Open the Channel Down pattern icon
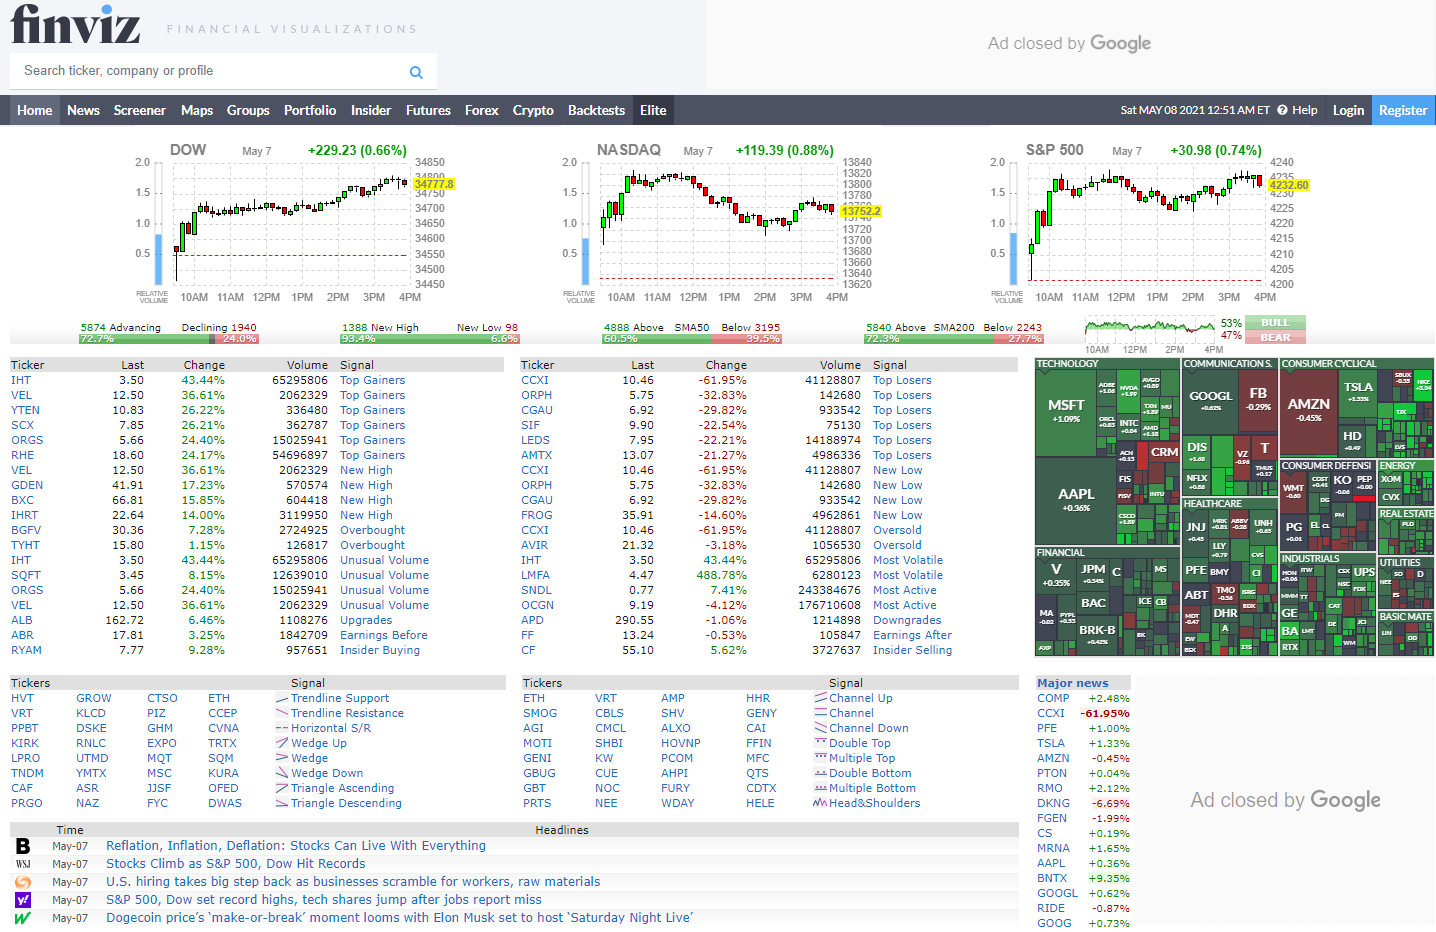This screenshot has height=932, width=1436. point(820,728)
